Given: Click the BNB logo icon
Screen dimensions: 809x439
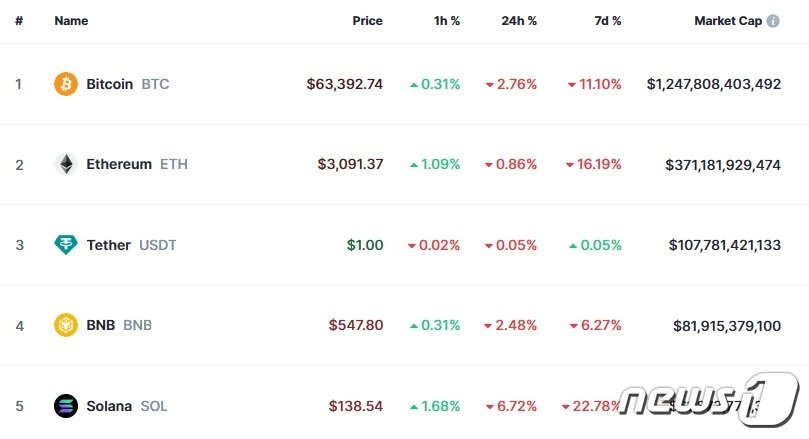Looking at the screenshot, I should 66,325.
